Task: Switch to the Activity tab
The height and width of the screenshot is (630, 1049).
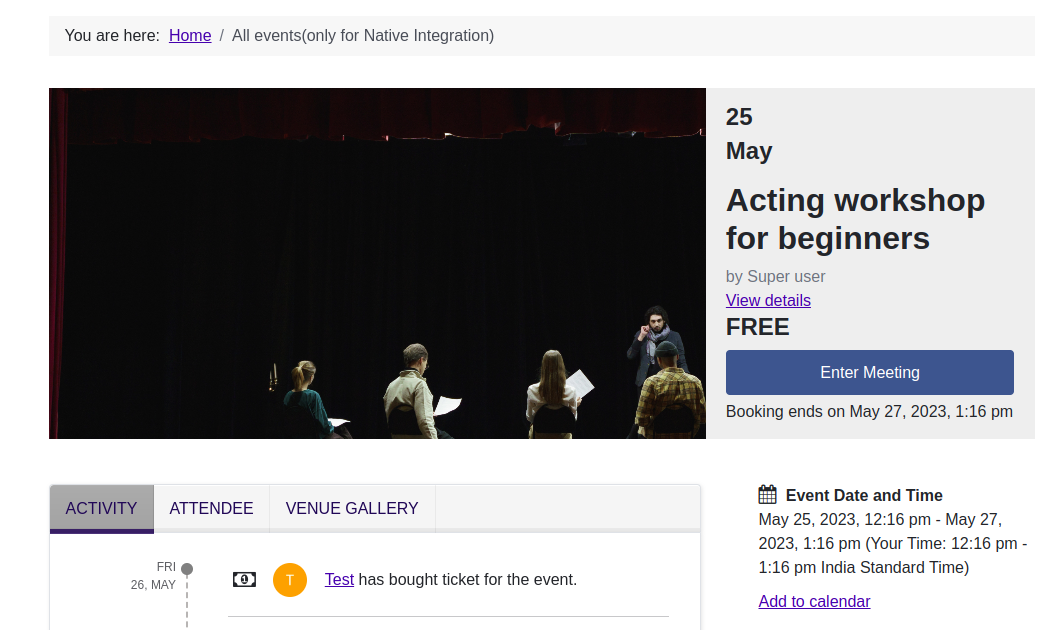Action: coord(101,508)
